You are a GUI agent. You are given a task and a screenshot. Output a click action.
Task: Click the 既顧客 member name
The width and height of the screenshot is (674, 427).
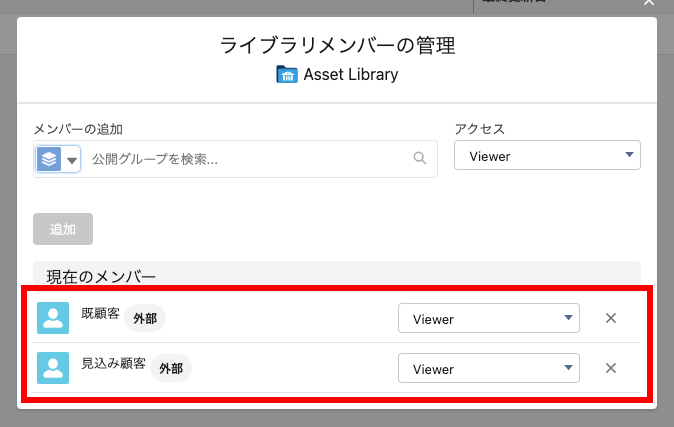[100, 314]
